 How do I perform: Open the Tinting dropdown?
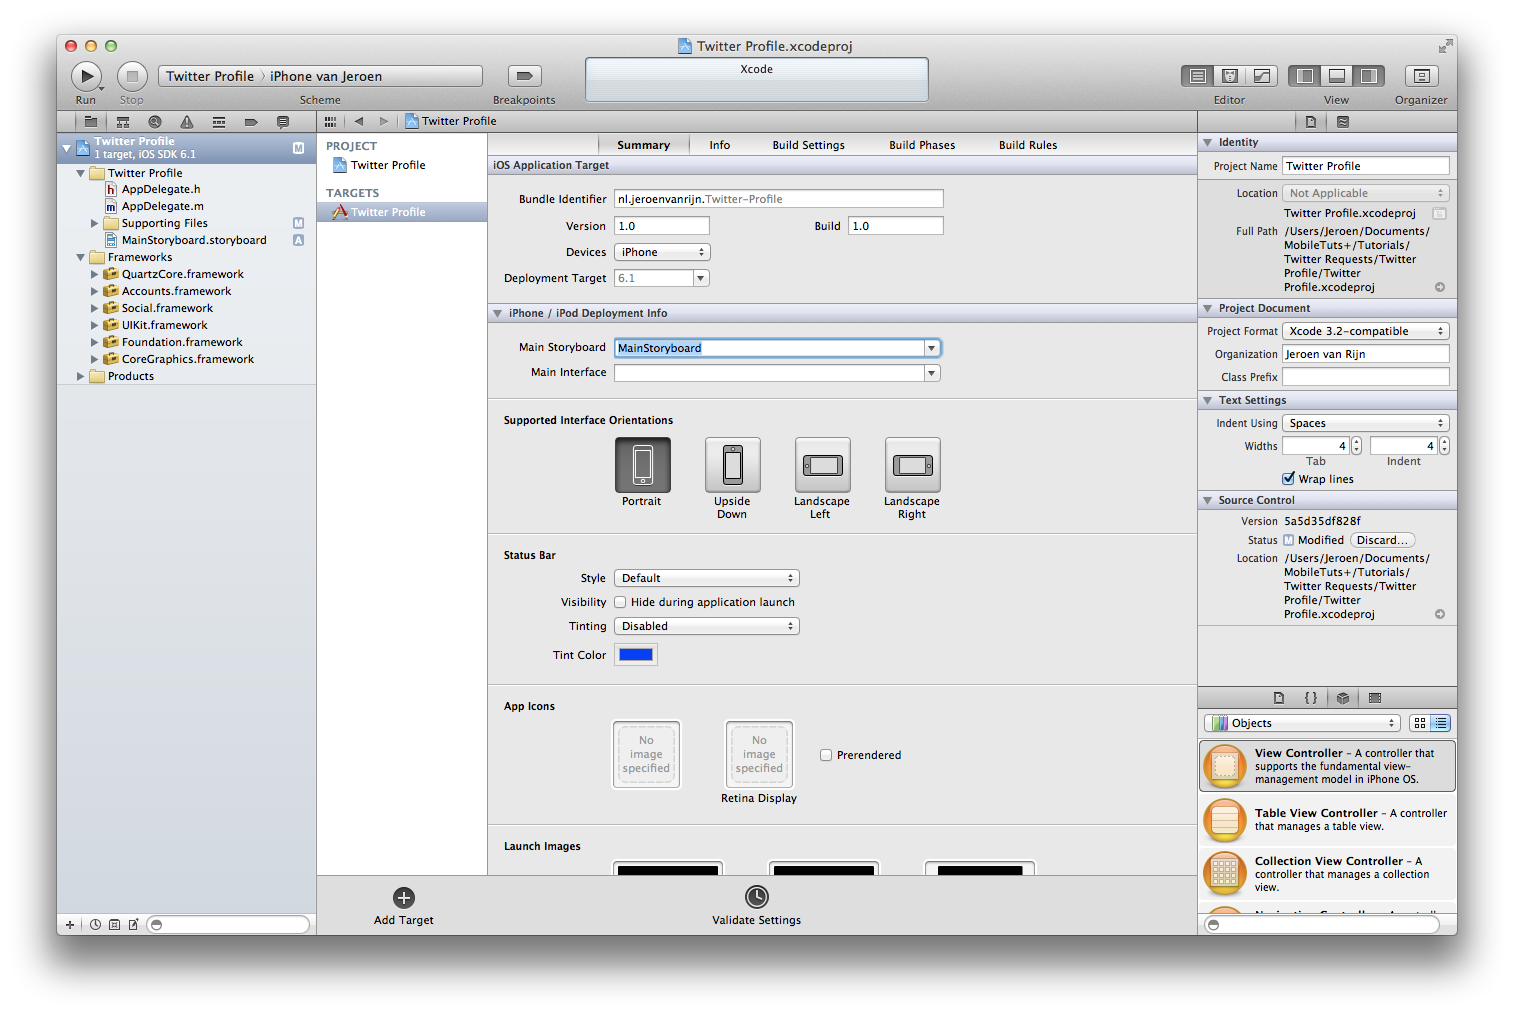tap(707, 626)
